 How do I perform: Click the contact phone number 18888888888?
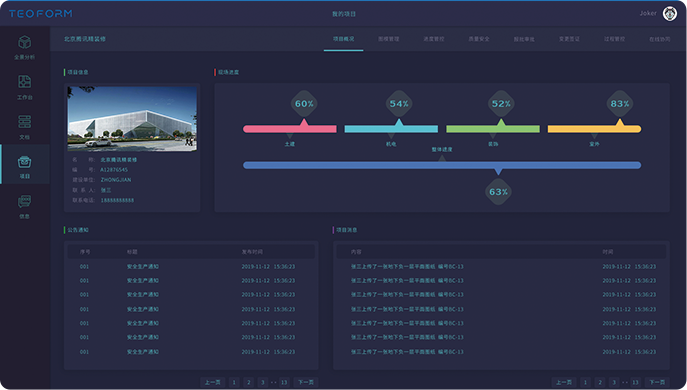point(117,200)
